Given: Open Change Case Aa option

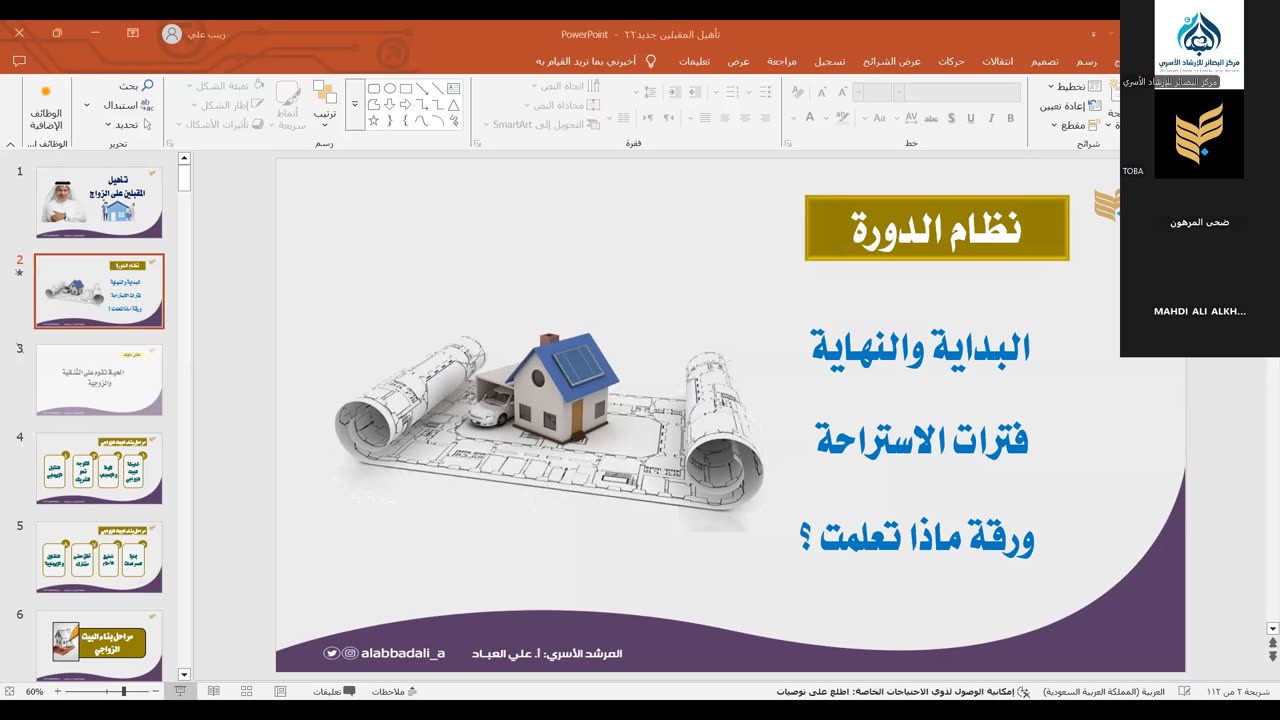Looking at the screenshot, I should [880, 118].
